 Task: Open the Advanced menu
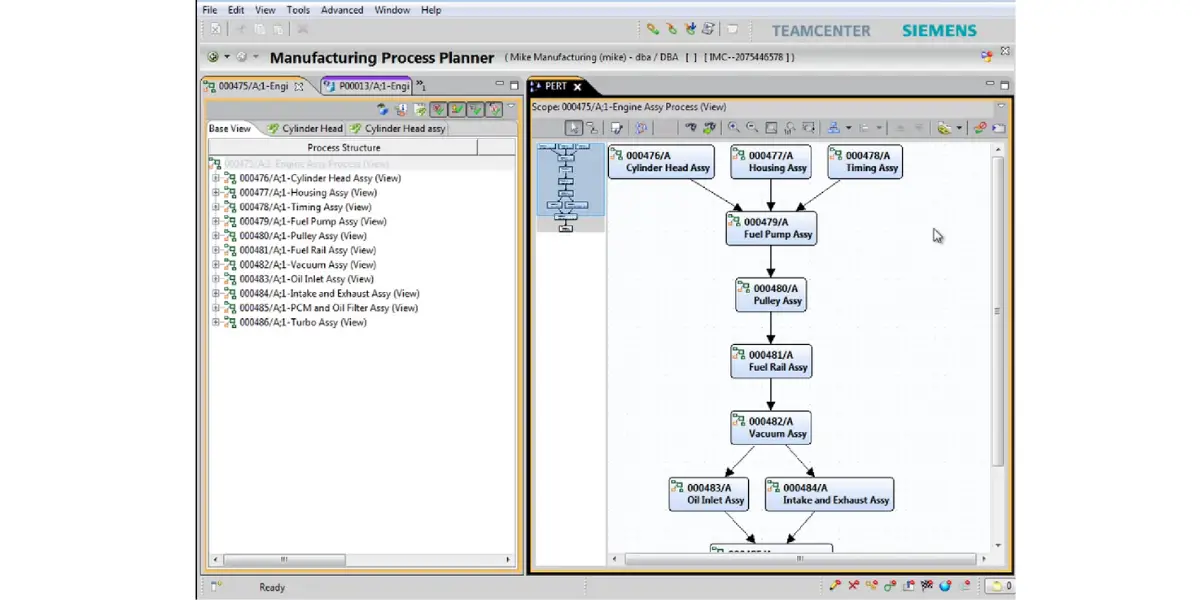(342, 10)
